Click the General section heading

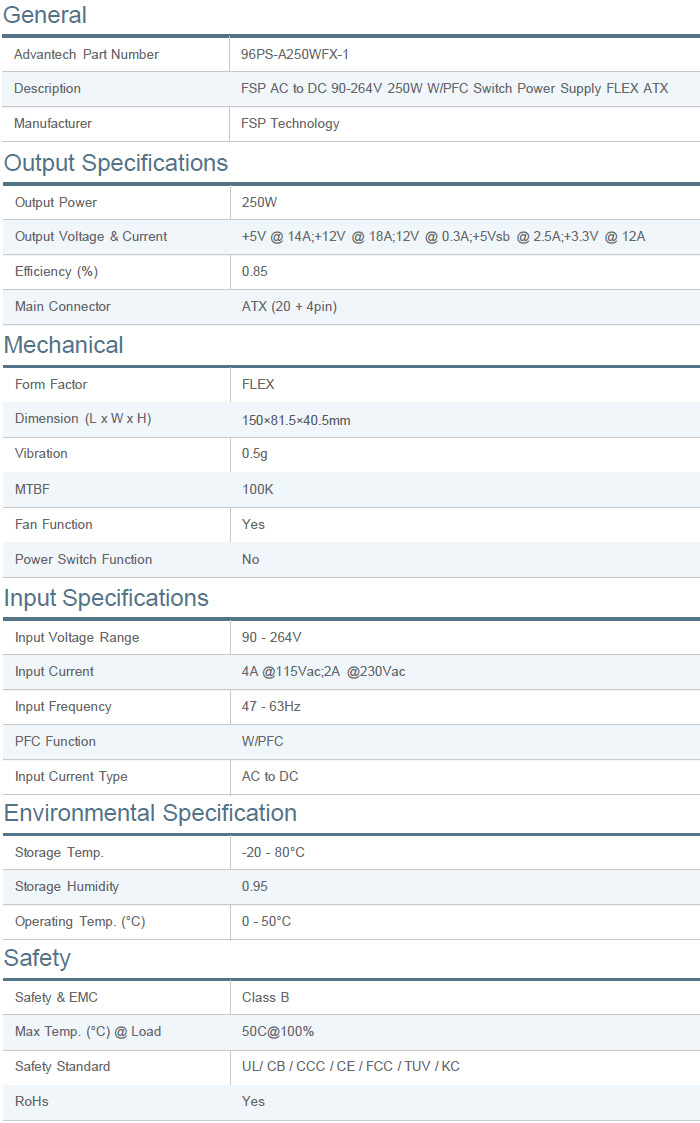45,15
